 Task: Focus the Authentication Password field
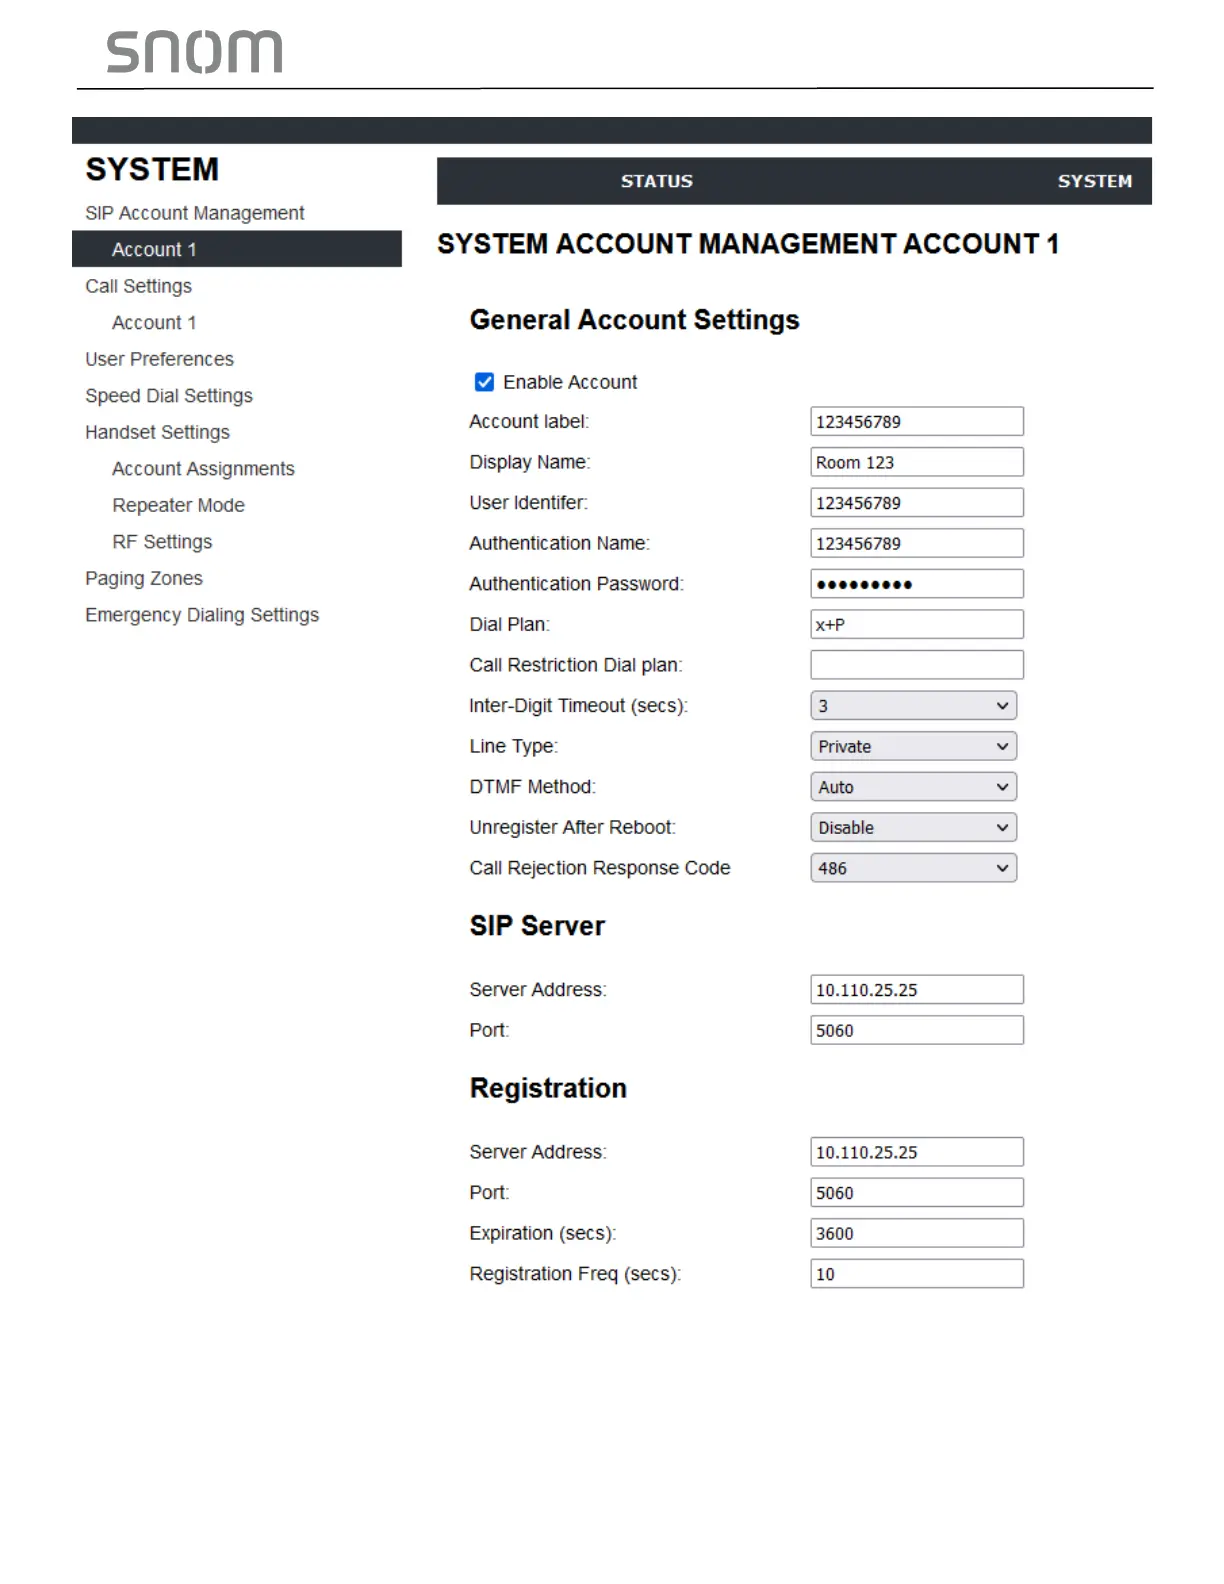(916, 584)
